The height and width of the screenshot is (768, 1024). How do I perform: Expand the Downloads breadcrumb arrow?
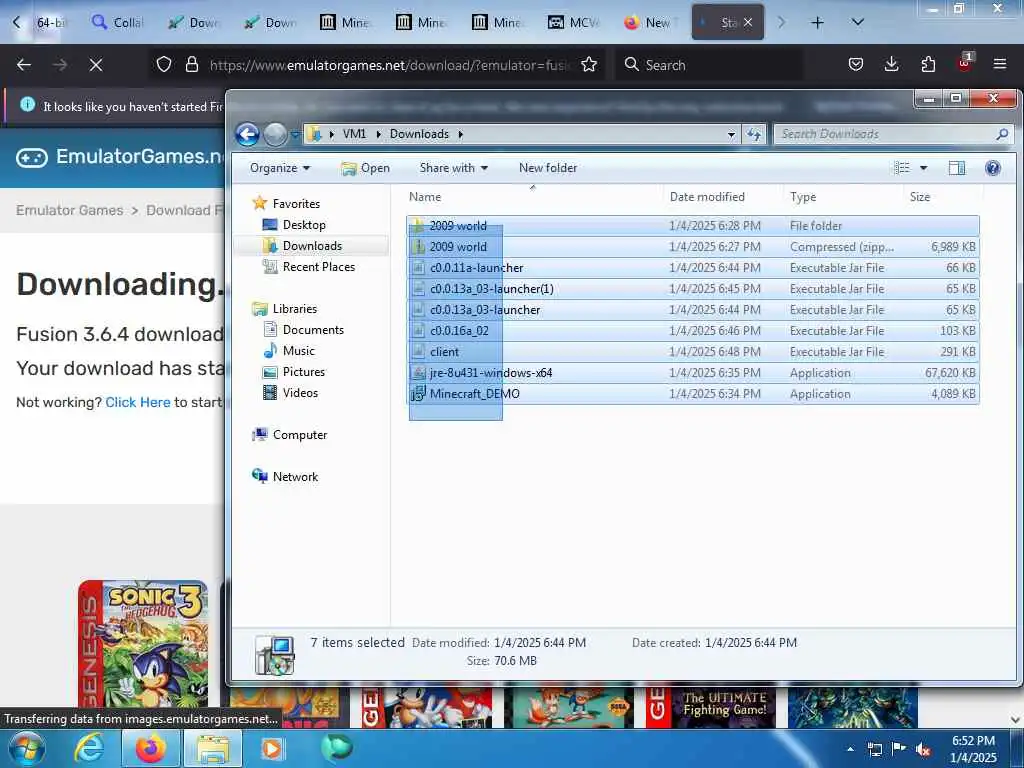coord(460,135)
